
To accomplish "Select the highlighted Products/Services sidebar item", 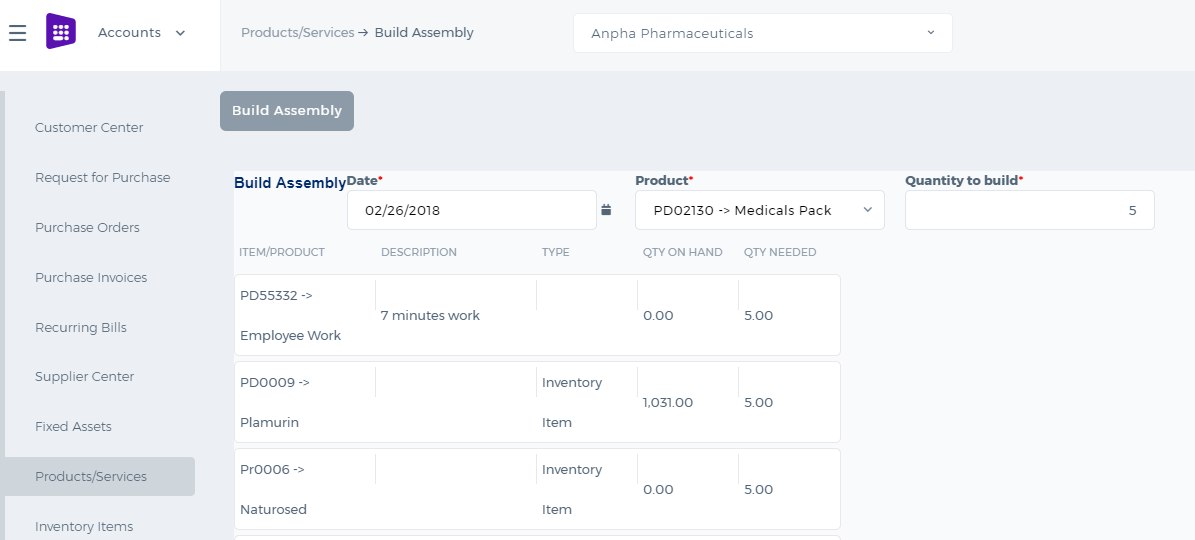I will click(99, 477).
